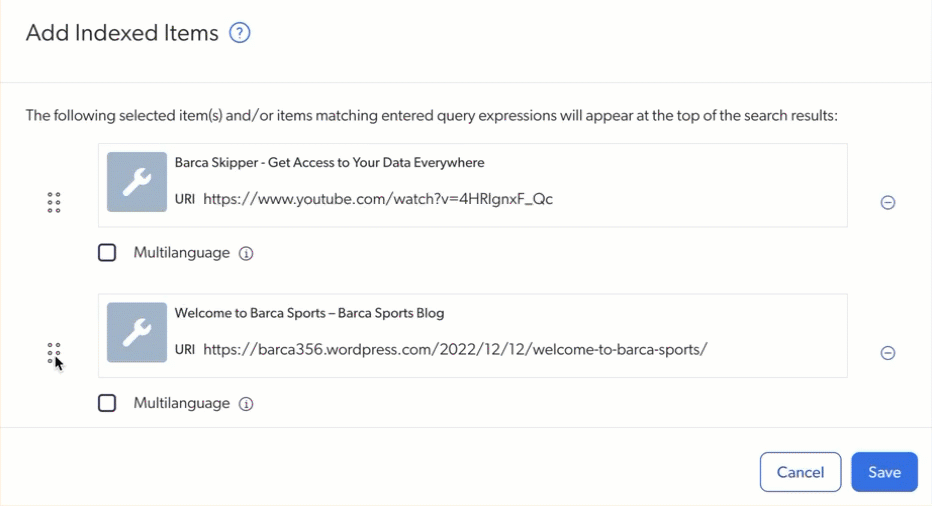
Task: Show Multilanguage info for the WordPress item
Action: point(245,404)
